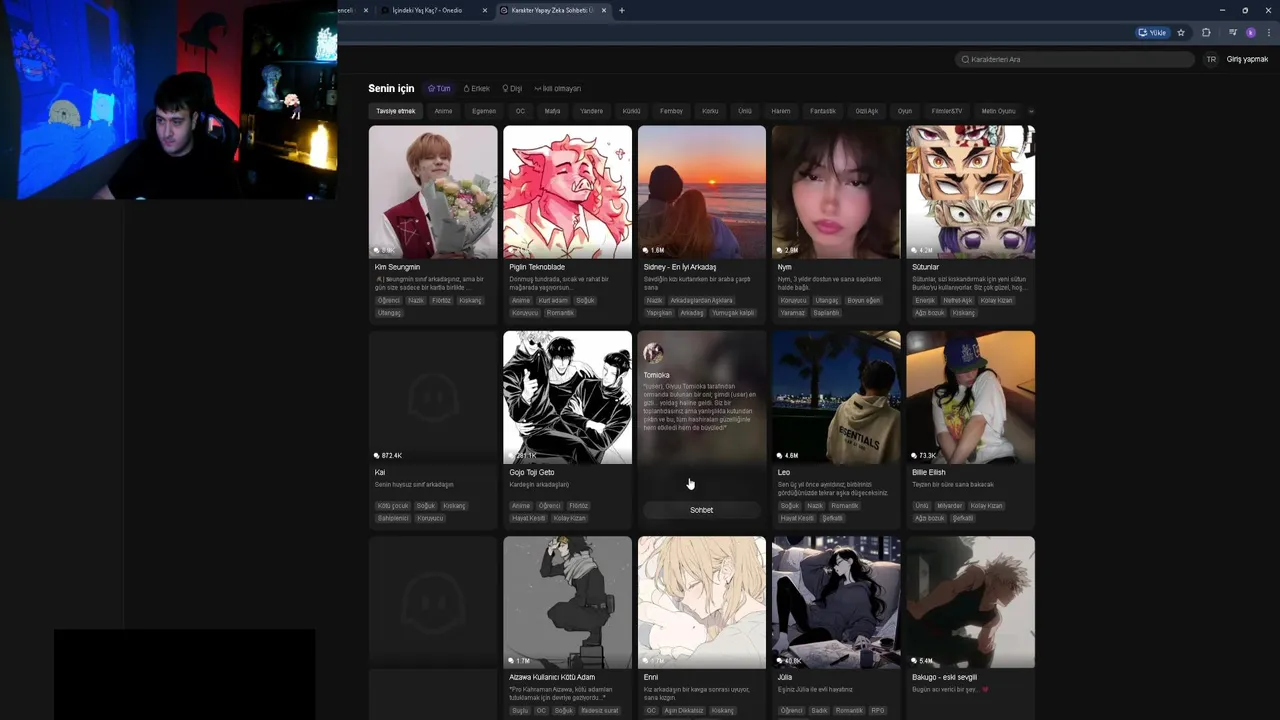Select the Erkek gender filter
Screen dimensions: 1280x720
pos(477,88)
